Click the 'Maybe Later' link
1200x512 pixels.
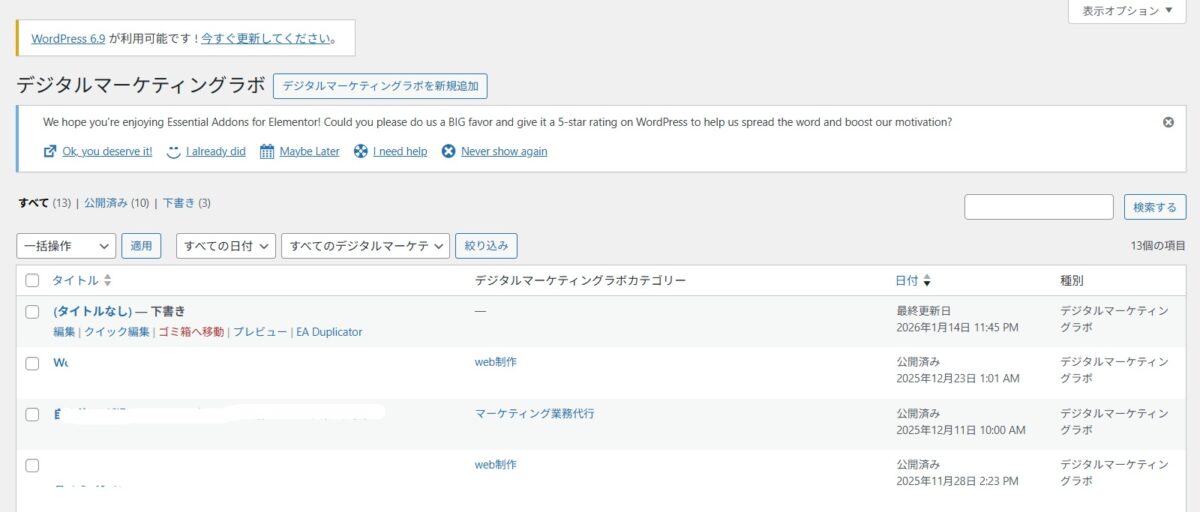[309, 152]
